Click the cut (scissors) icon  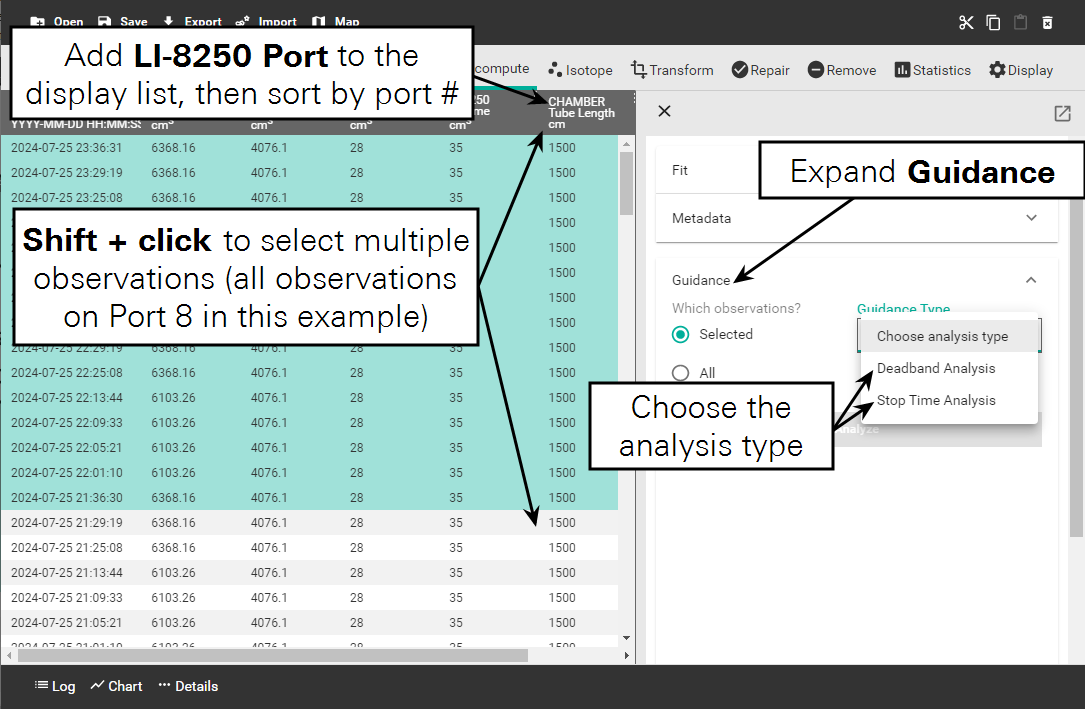pyautogui.click(x=965, y=23)
